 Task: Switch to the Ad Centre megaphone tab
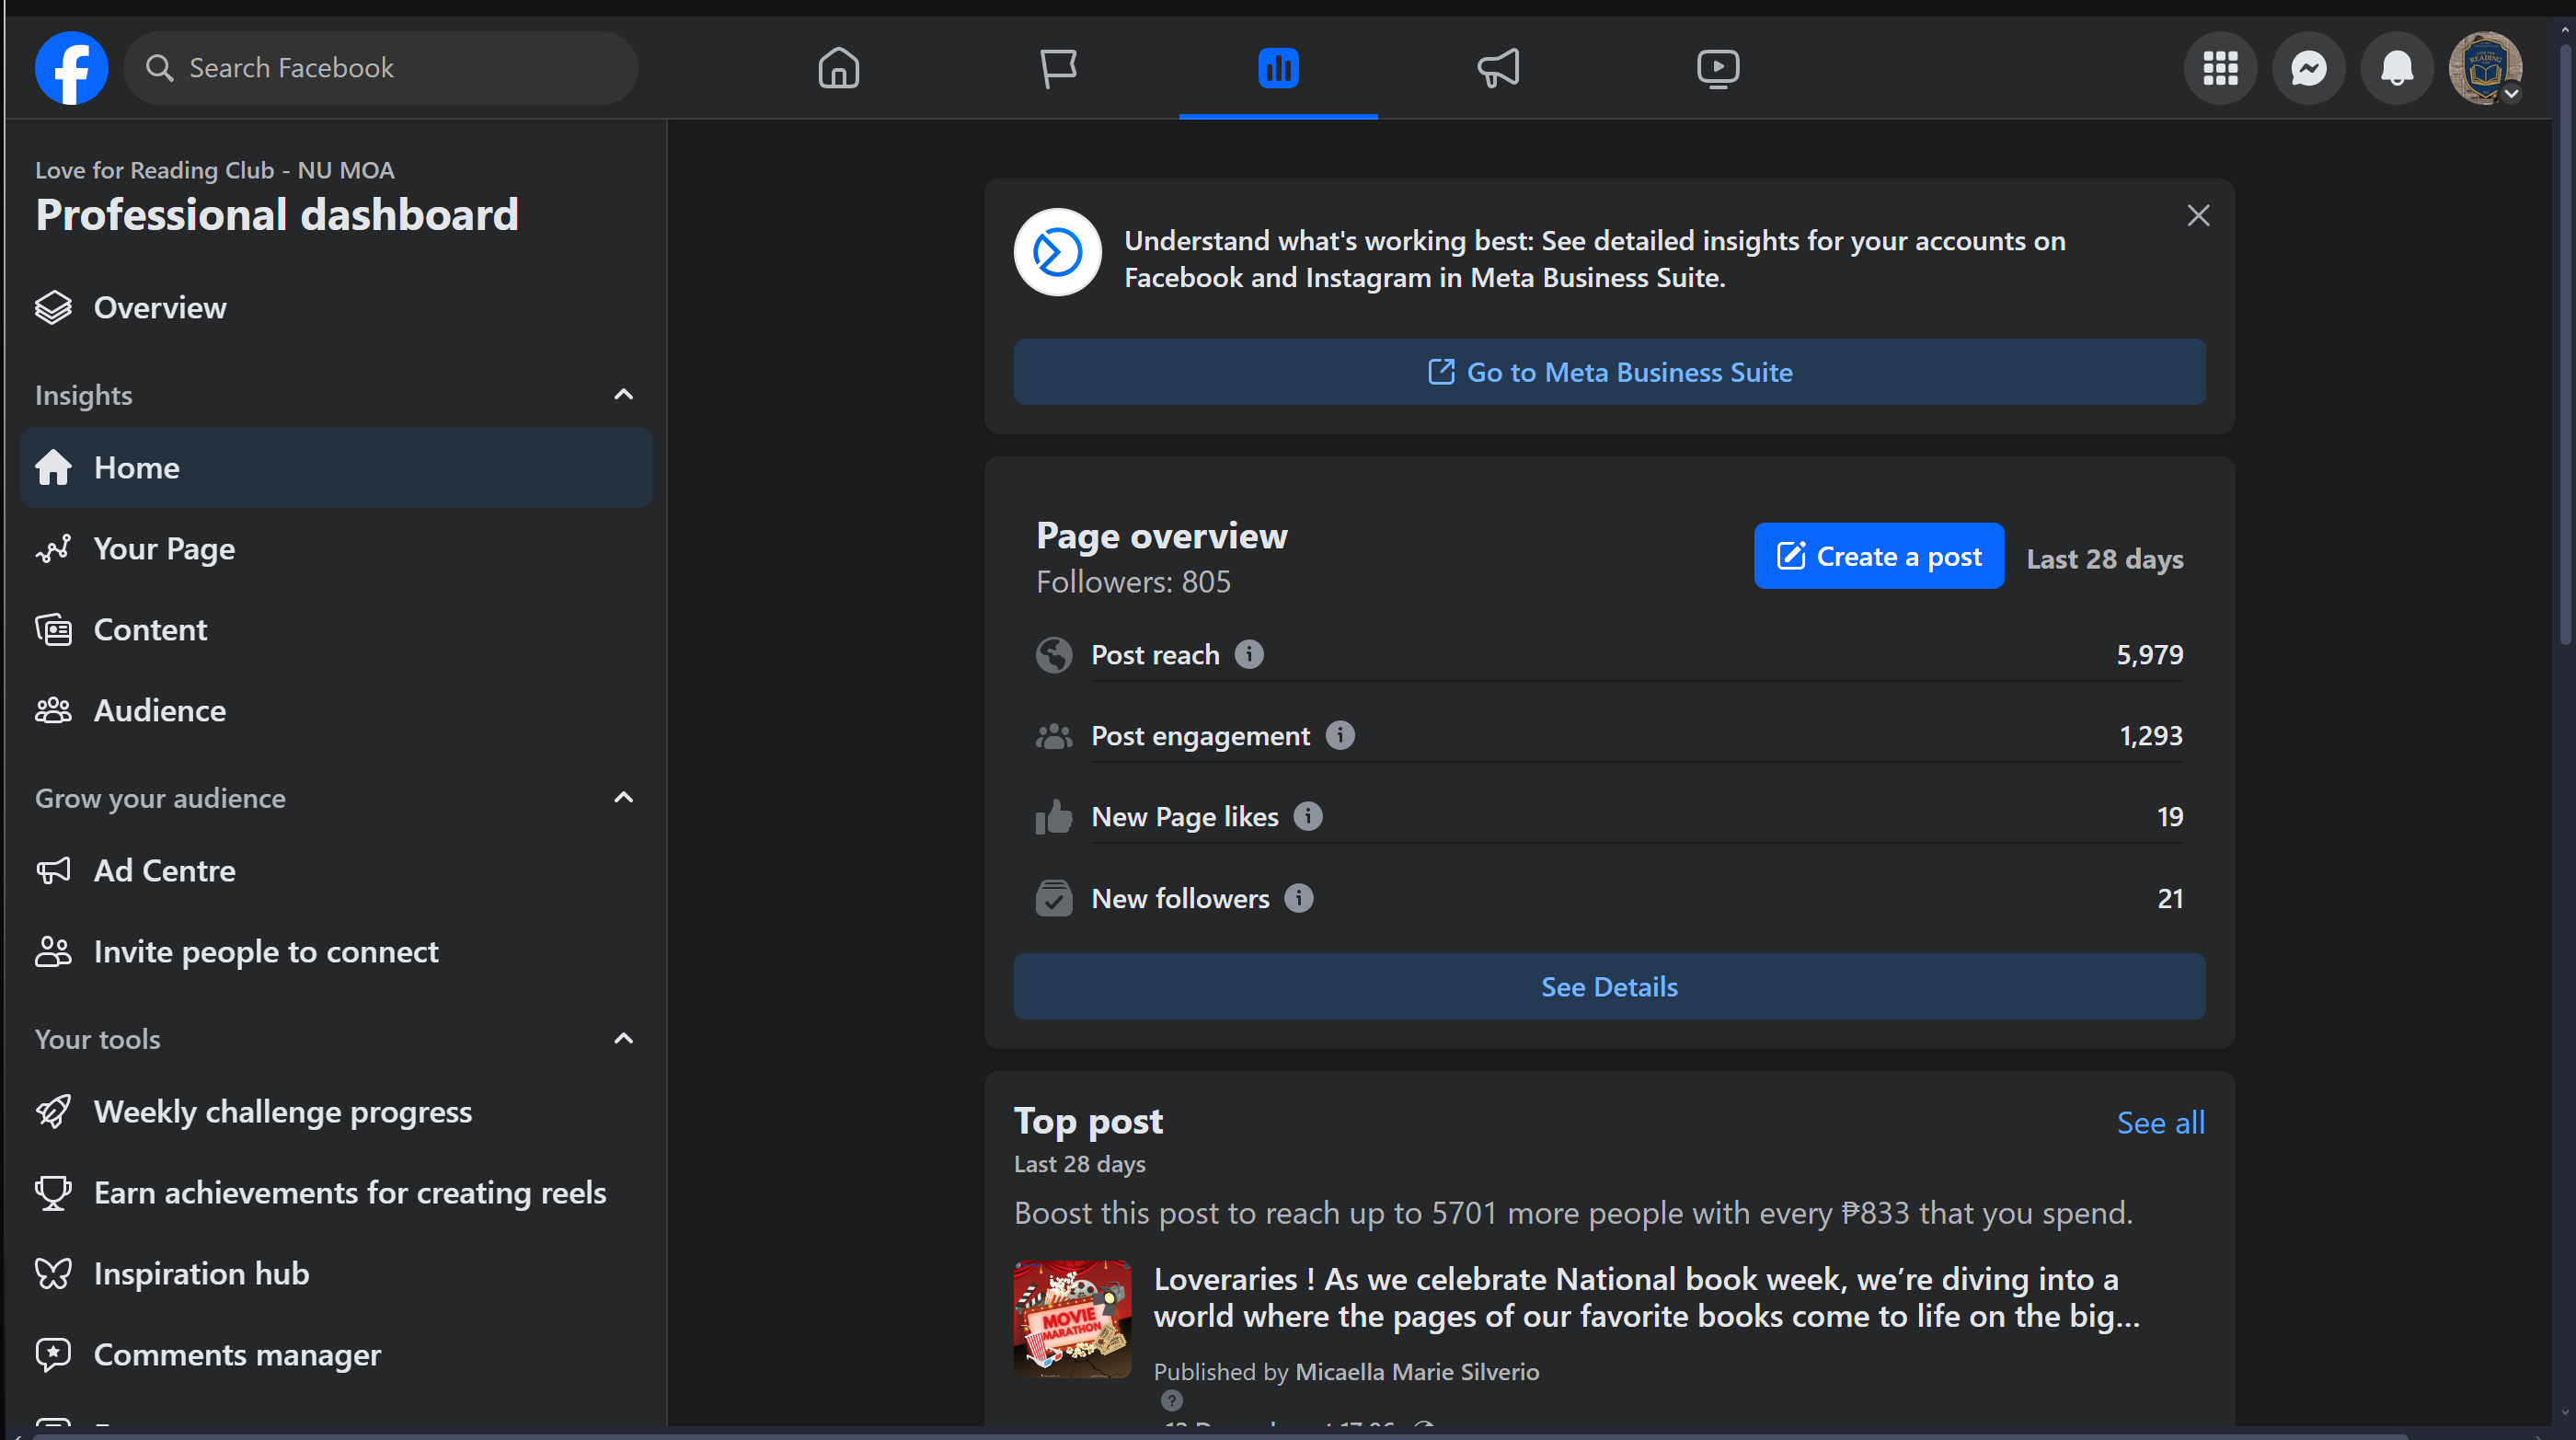[1498, 68]
